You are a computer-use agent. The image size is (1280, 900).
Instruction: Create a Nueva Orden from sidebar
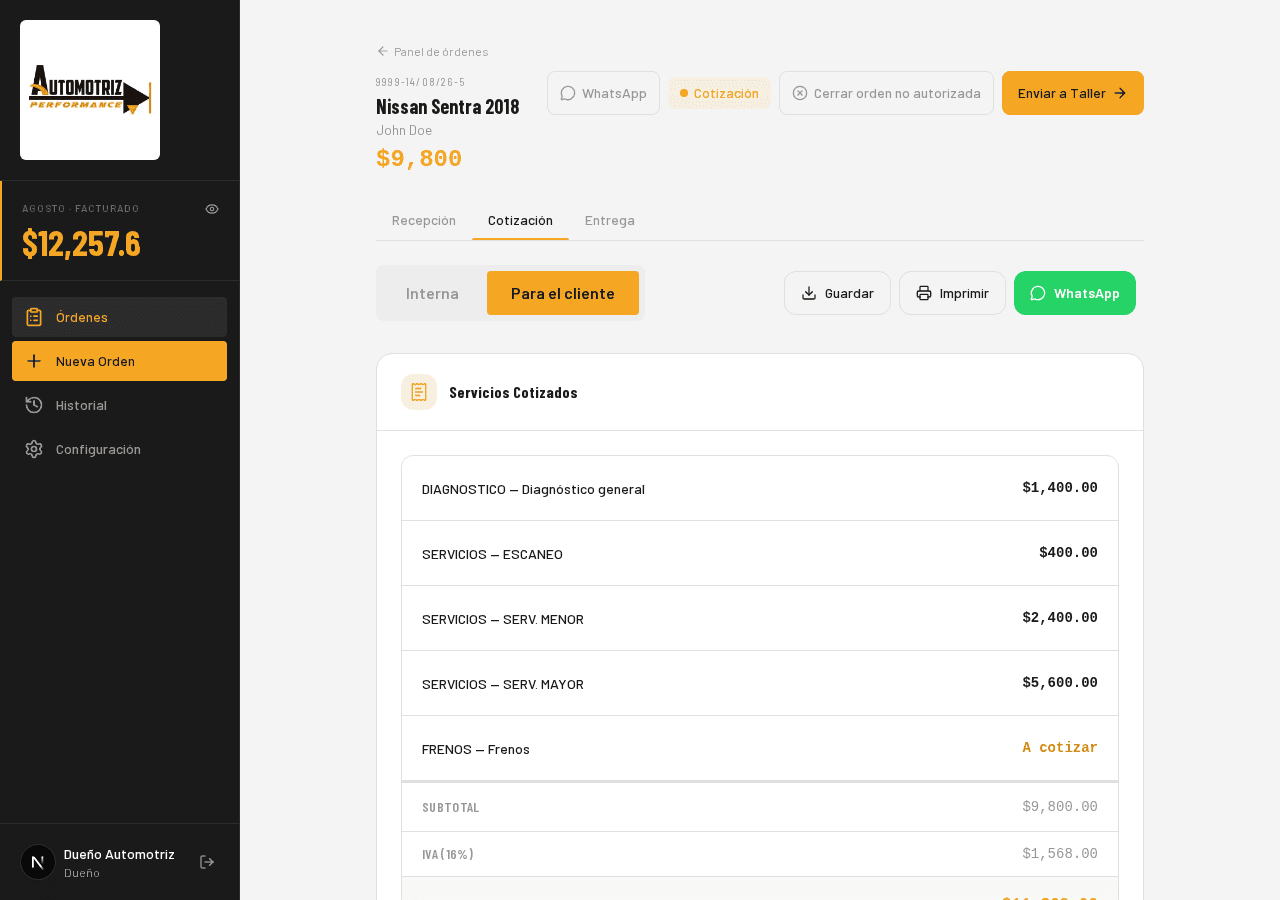pyautogui.click(x=119, y=361)
